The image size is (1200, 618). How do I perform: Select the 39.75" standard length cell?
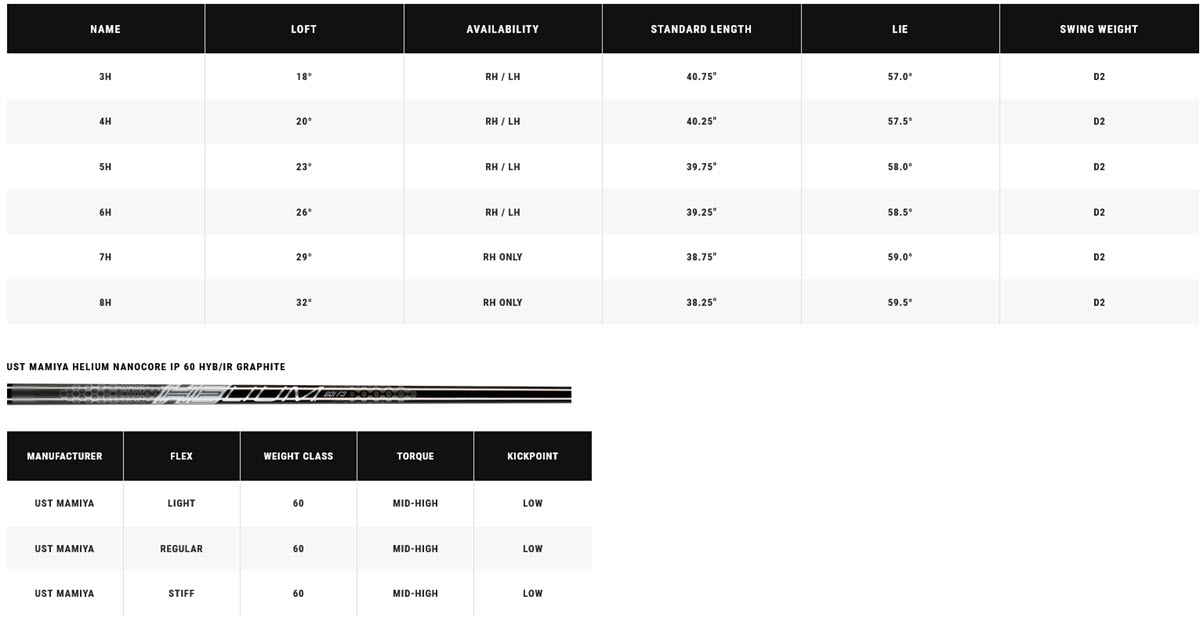[x=701, y=167]
